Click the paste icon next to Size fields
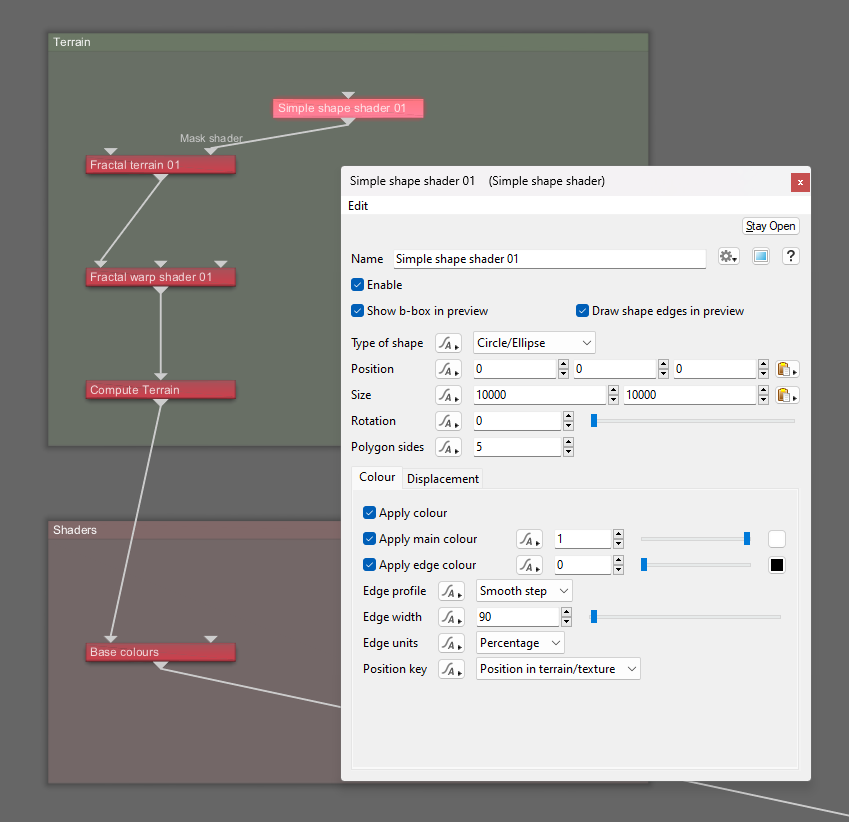This screenshot has width=849, height=822. click(x=787, y=394)
